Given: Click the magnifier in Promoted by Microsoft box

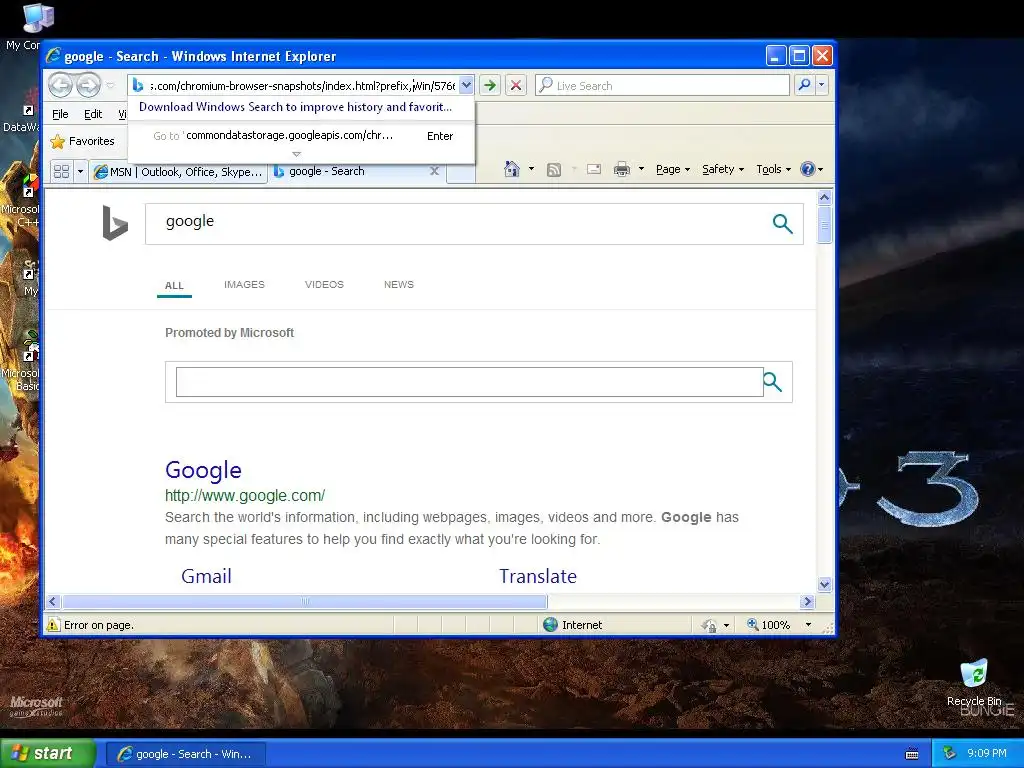Looking at the screenshot, I should pyautogui.click(x=773, y=381).
